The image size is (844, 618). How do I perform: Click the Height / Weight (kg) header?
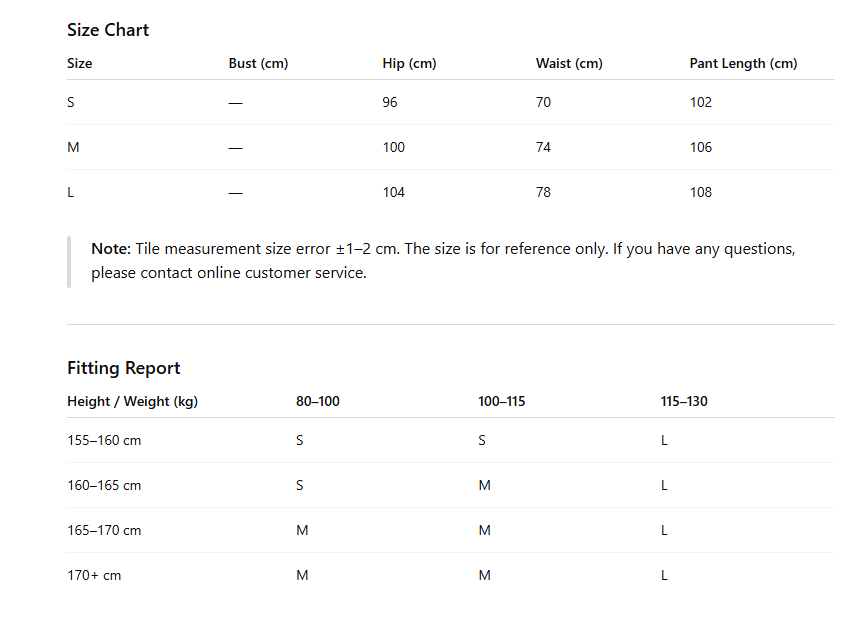coord(132,402)
